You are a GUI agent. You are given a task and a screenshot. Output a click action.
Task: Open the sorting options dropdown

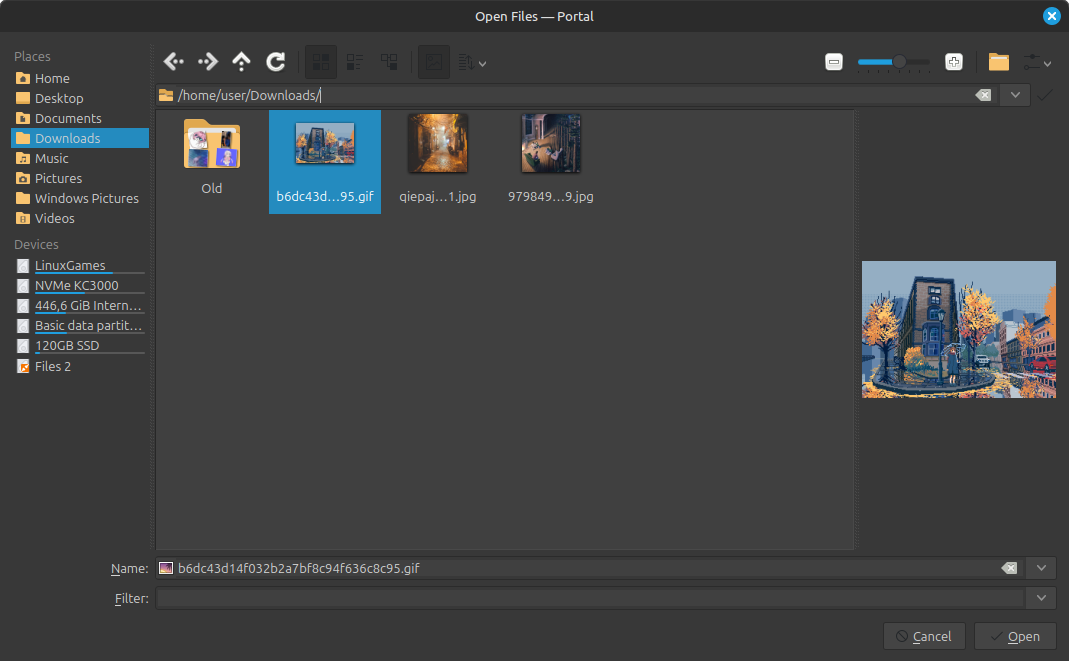click(x=472, y=63)
